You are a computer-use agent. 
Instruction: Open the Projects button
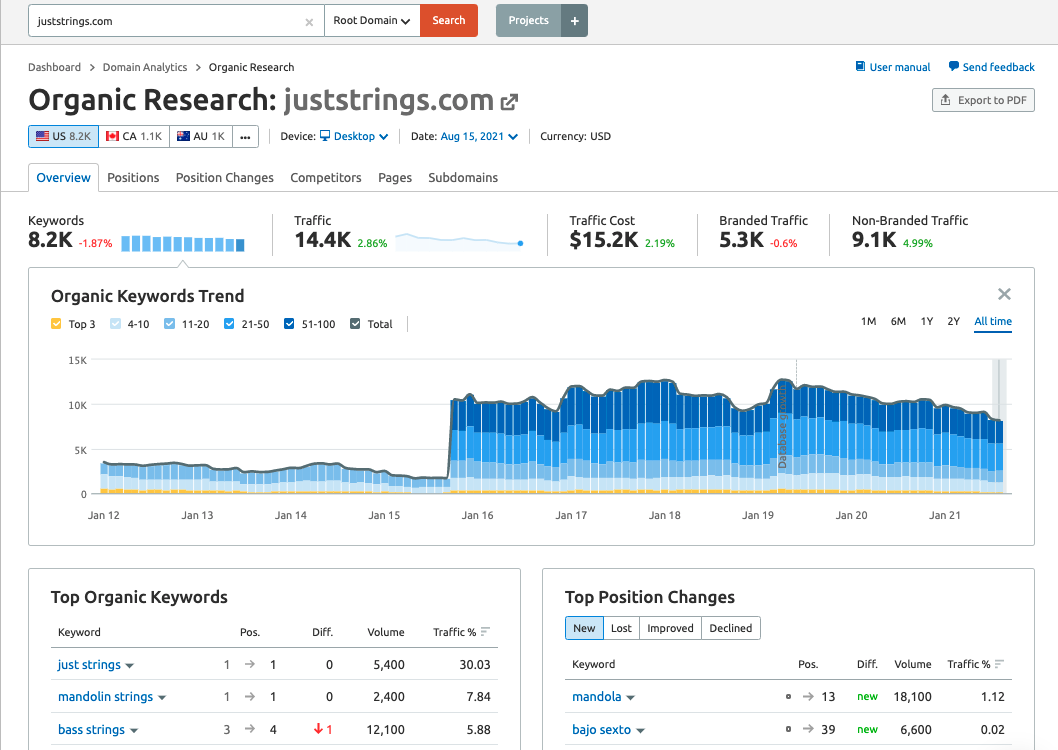pyautogui.click(x=528, y=20)
